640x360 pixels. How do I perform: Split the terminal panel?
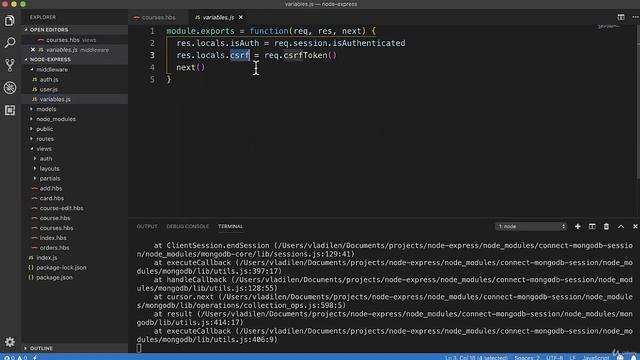592,227
